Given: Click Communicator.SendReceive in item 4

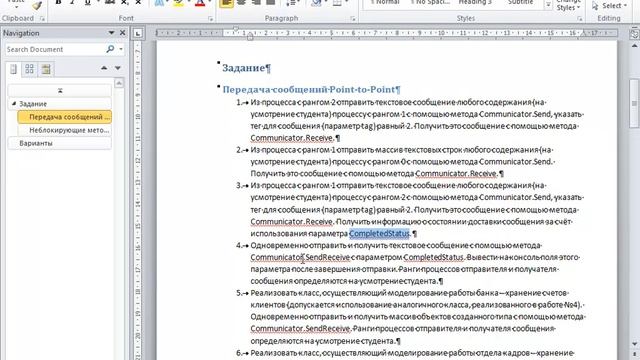Looking at the screenshot, I should click(300, 257).
